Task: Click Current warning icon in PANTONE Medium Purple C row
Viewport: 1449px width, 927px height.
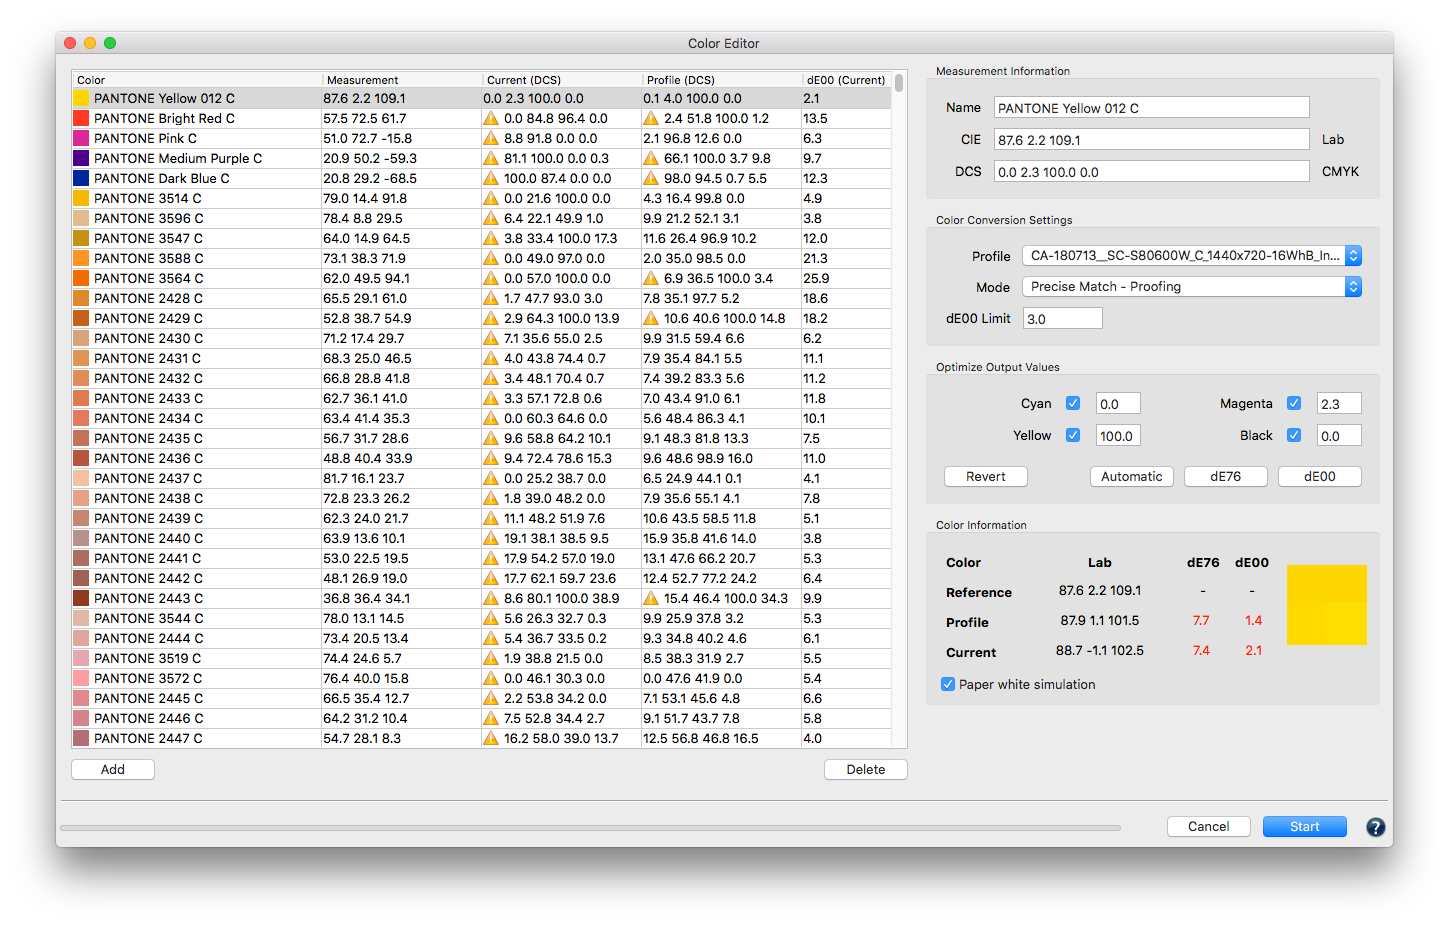Action: click(x=491, y=158)
